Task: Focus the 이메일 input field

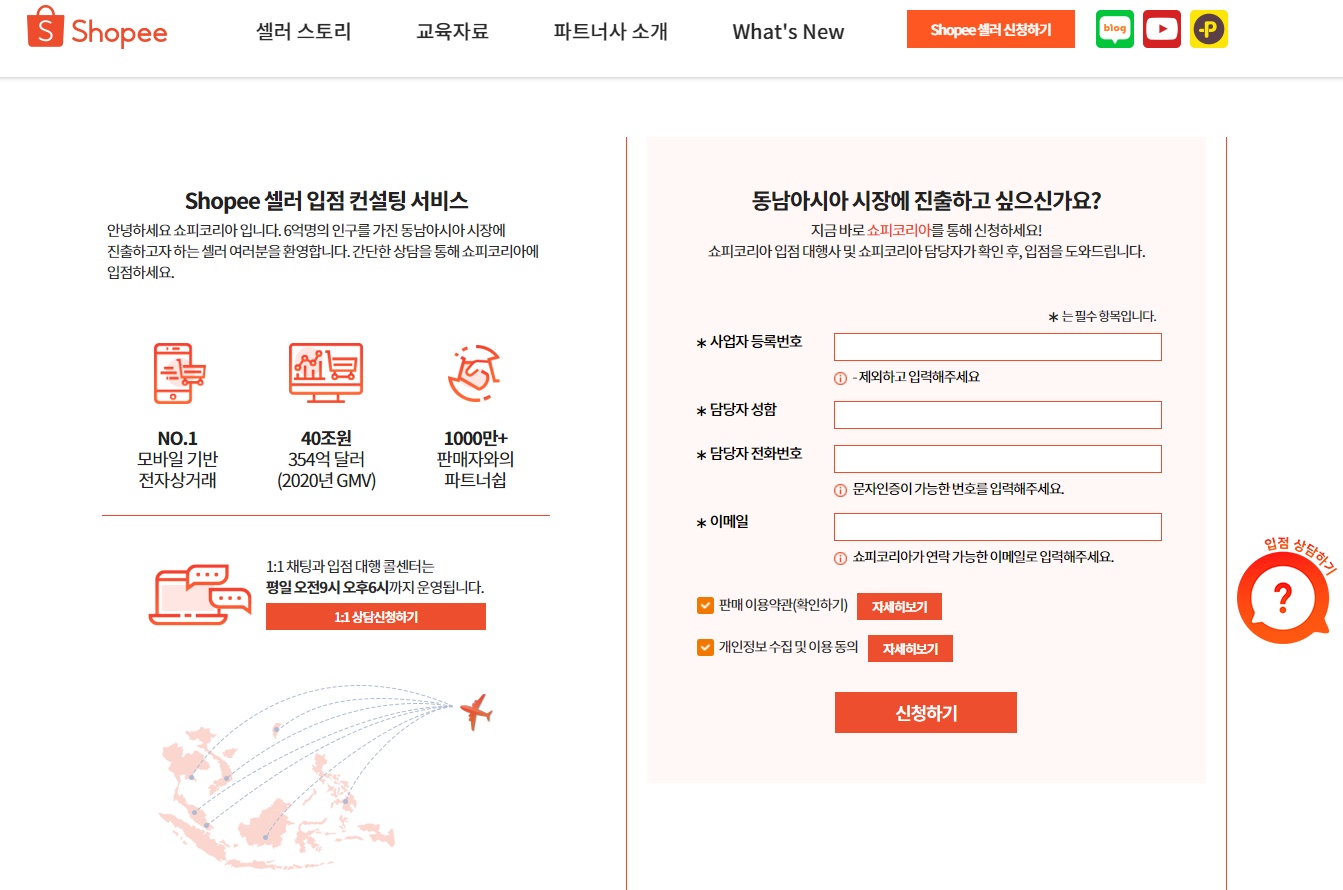Action: [x=998, y=527]
